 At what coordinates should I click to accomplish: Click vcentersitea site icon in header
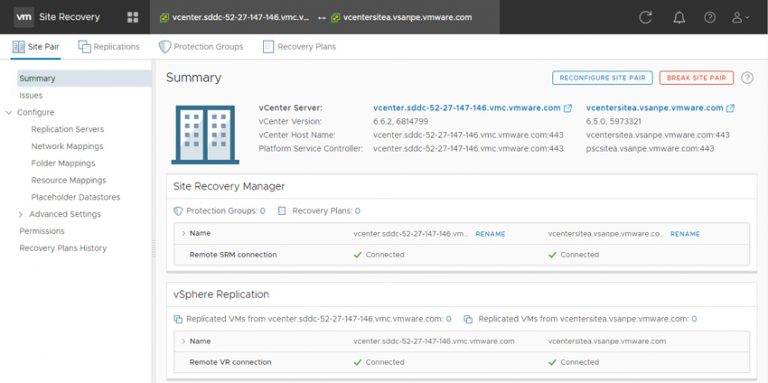tap(336, 18)
